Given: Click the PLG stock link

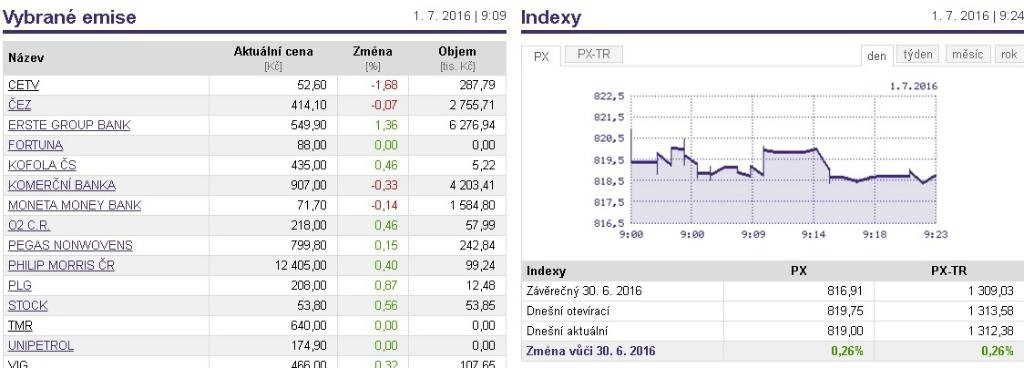Looking at the screenshot, I should tap(20, 286).
